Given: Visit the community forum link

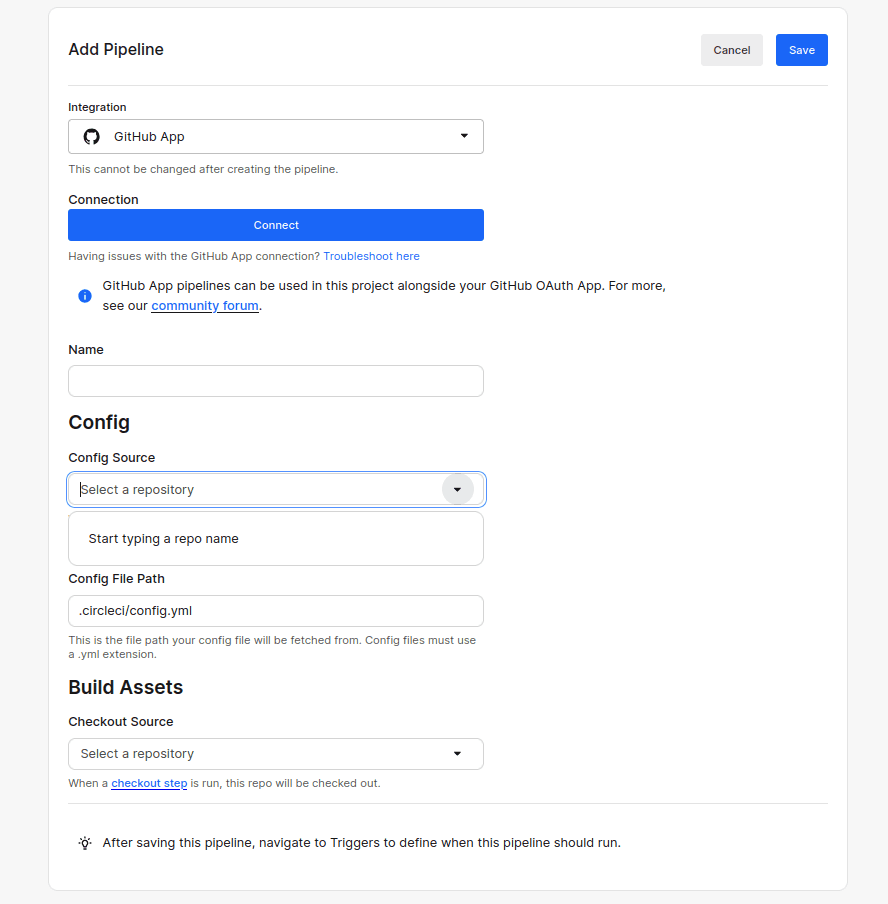Looking at the screenshot, I should point(205,306).
